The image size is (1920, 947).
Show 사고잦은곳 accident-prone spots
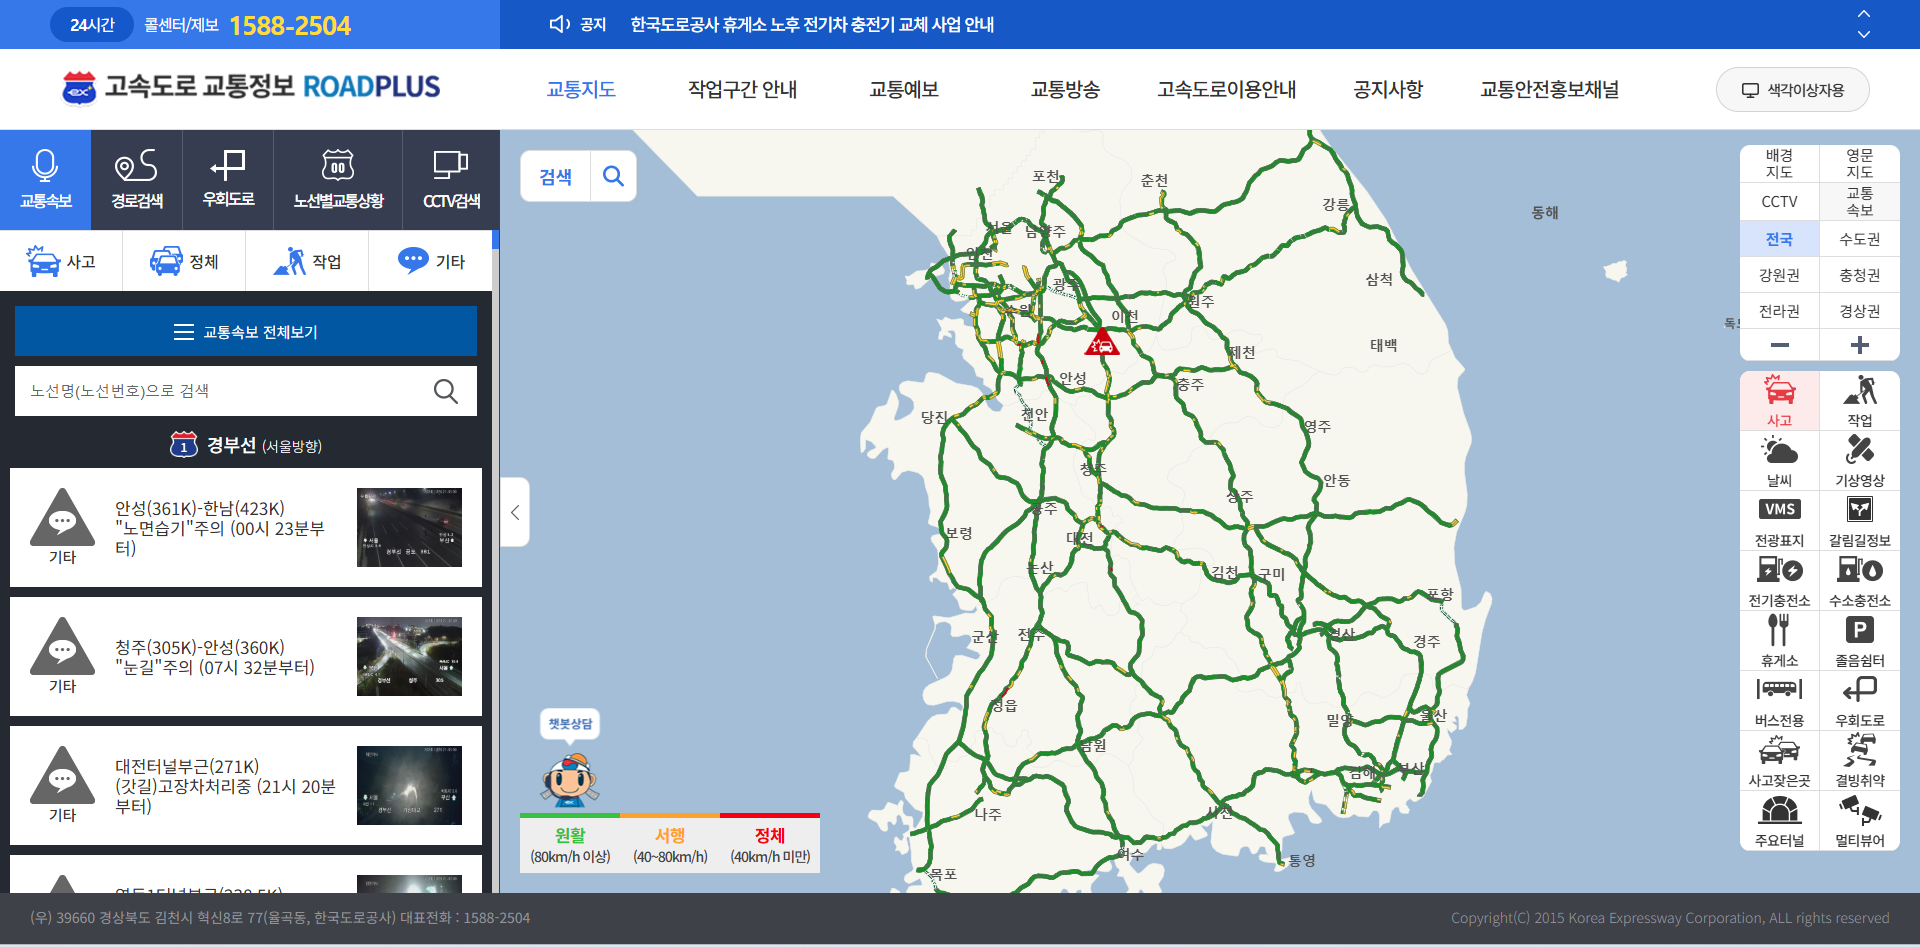click(1779, 761)
